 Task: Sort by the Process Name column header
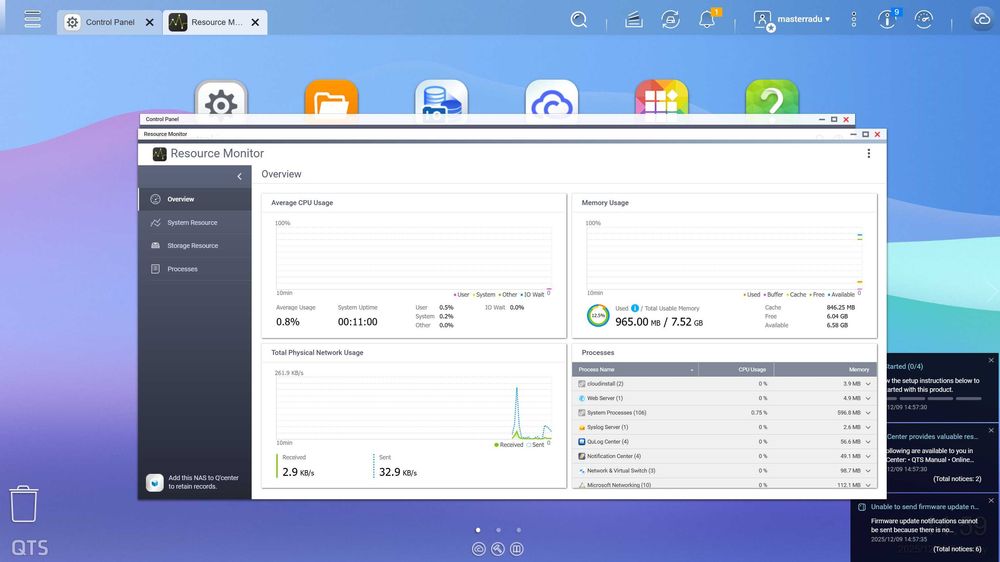[635, 369]
